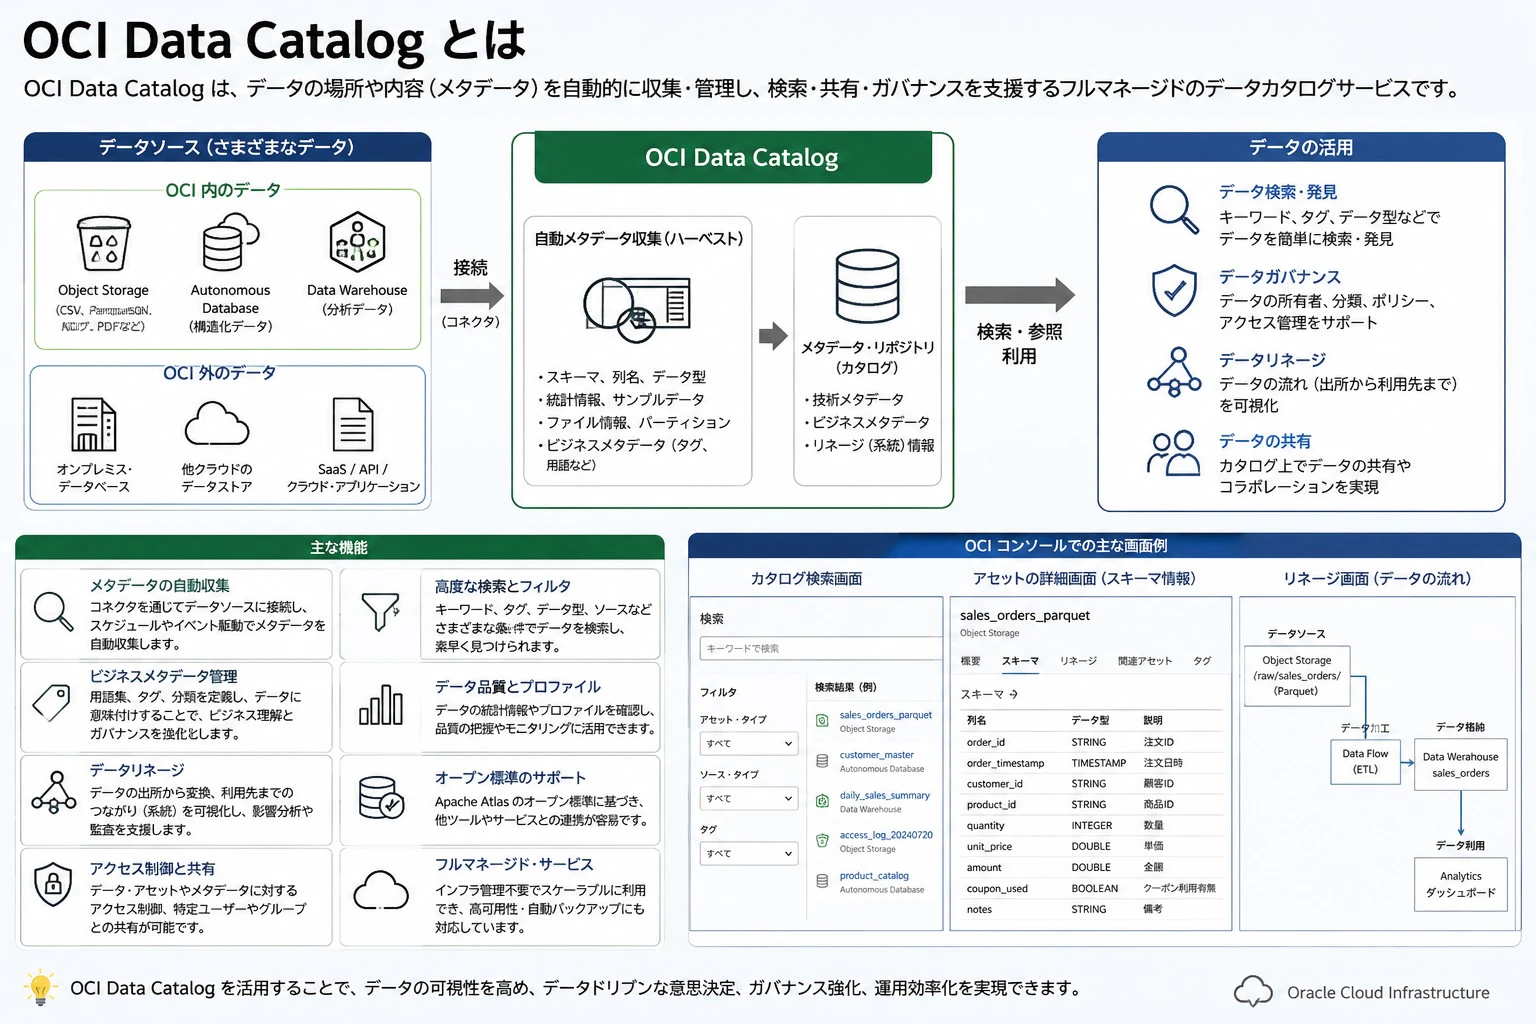
Task: Click the Data Warehouse sales_orders lineage node
Action: coord(1460,765)
